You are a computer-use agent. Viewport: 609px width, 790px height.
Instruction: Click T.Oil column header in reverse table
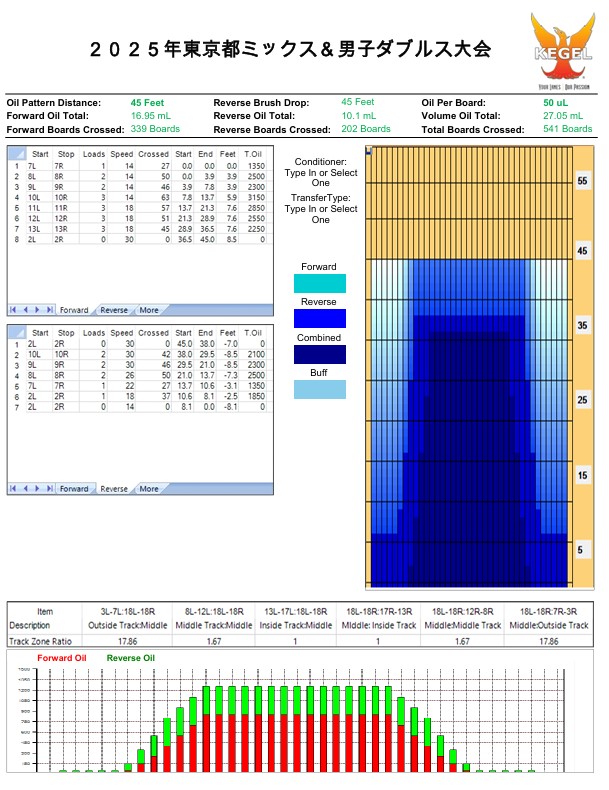[253, 333]
